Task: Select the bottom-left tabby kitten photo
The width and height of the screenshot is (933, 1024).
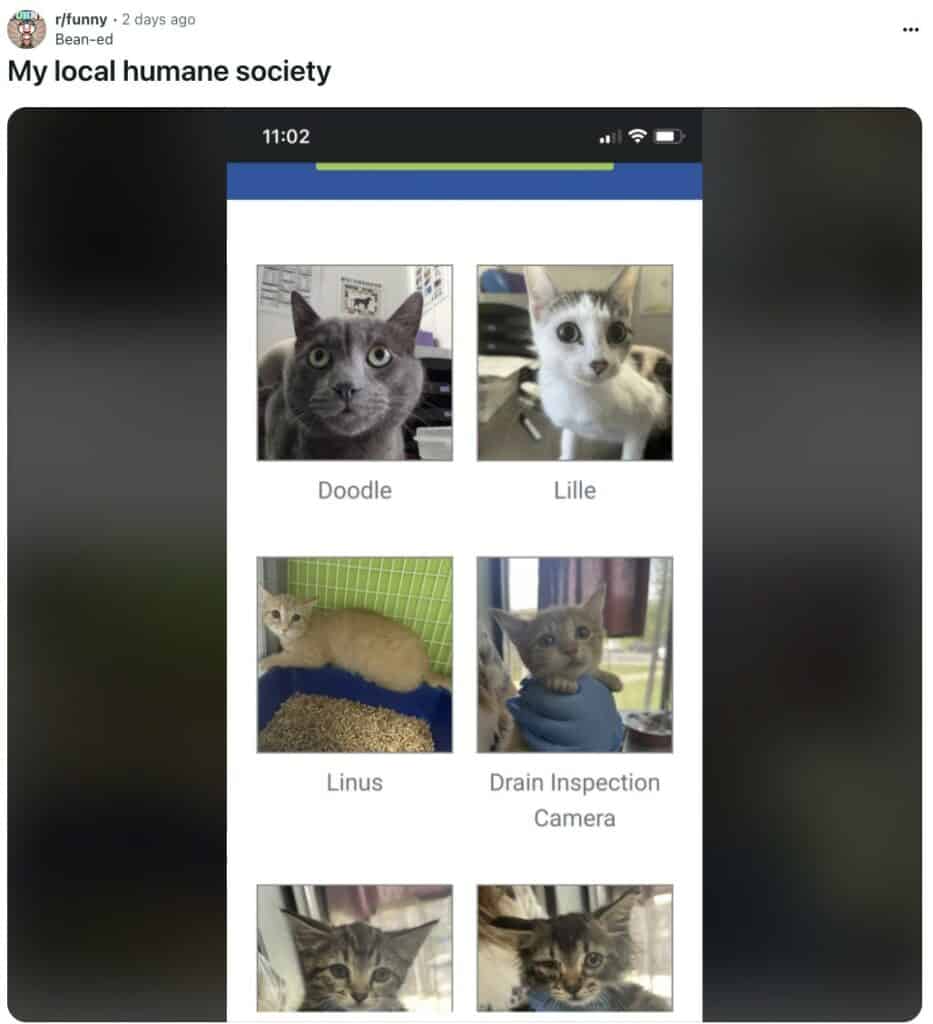Action: [355, 948]
